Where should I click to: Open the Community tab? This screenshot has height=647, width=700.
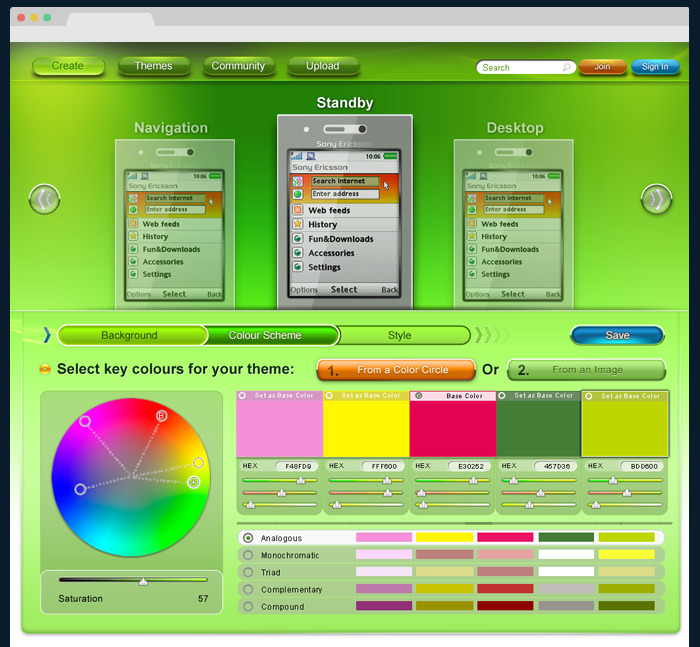coord(239,66)
